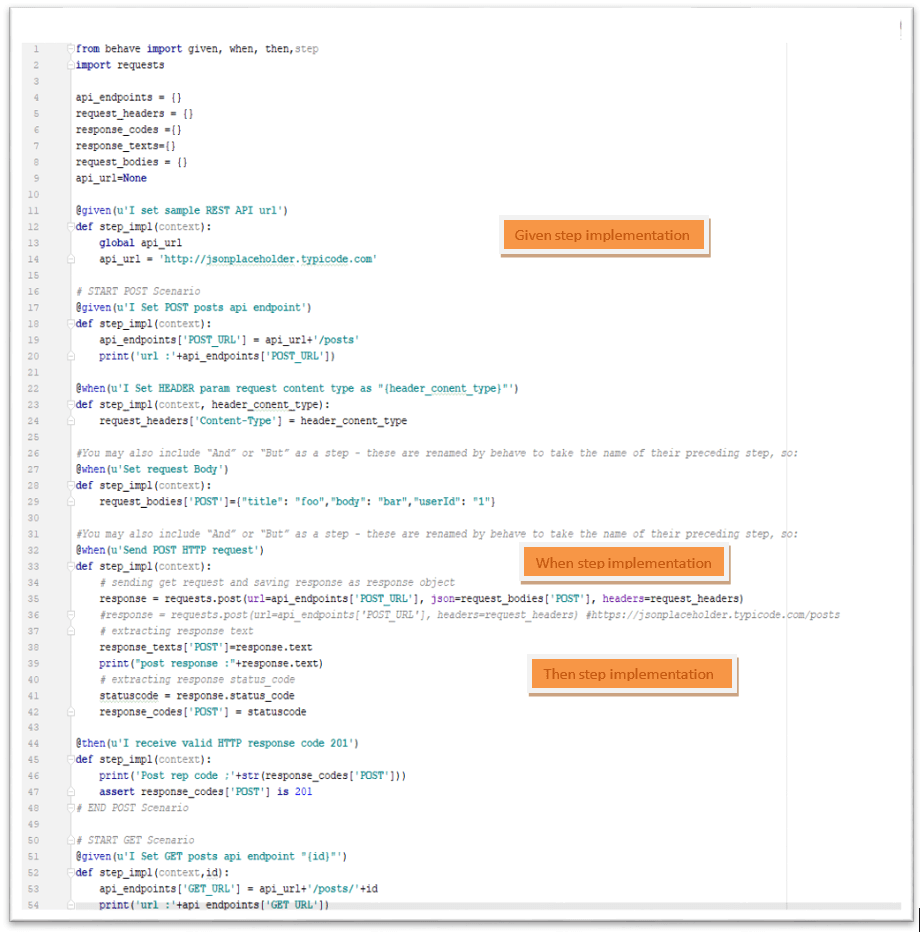Click line number 35 in the gutter
Image resolution: width=921 pixels, height=936 pixels.
pyautogui.click(x=35, y=598)
